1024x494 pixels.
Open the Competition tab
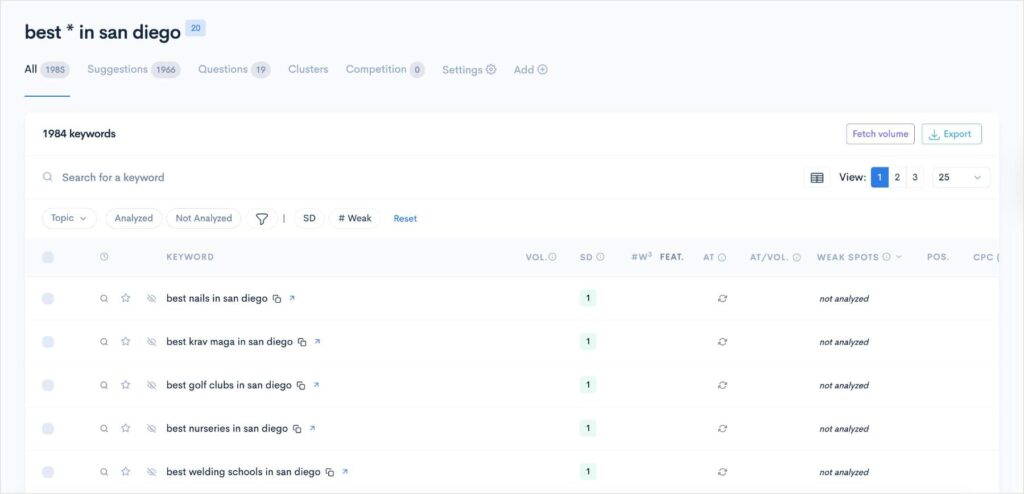[x=385, y=69]
